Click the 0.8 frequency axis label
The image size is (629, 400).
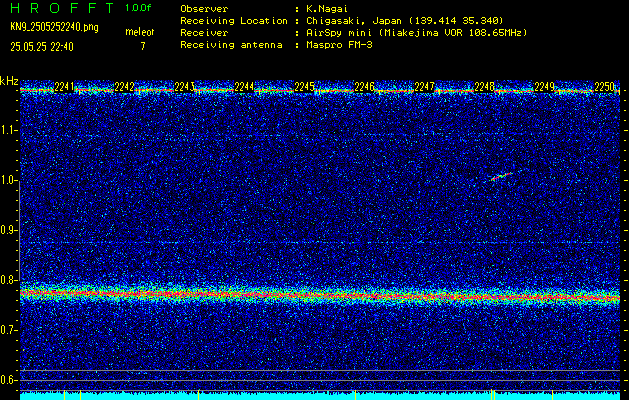coord(8,280)
